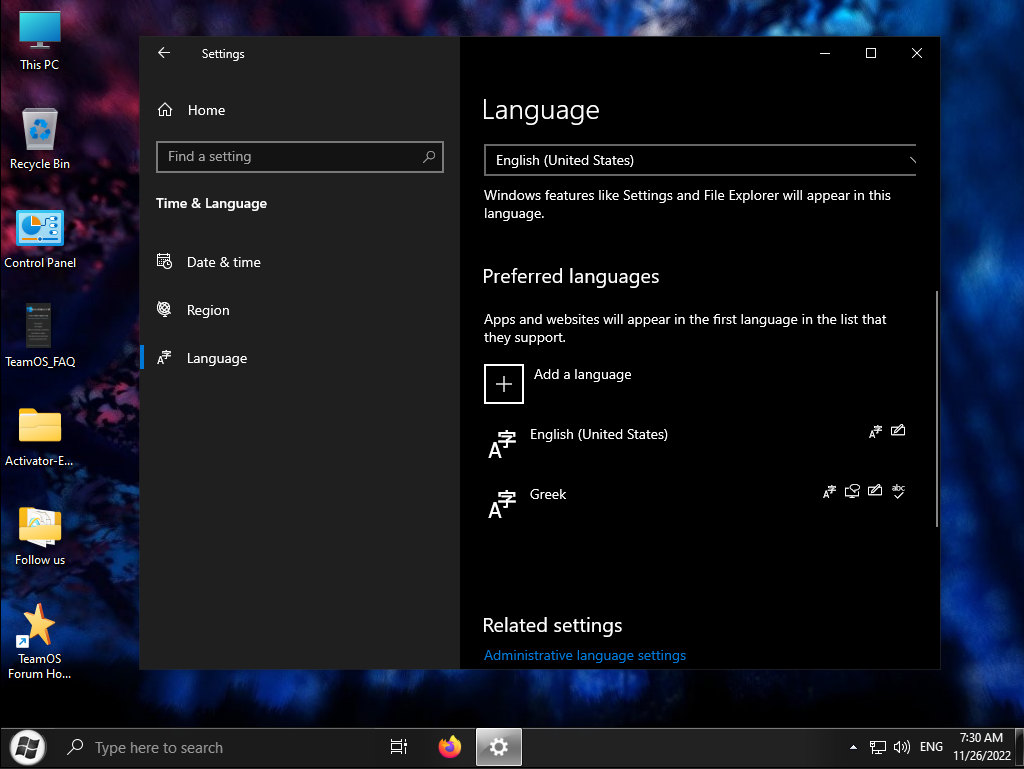Click the search magnifier in Find a setting

(x=429, y=157)
